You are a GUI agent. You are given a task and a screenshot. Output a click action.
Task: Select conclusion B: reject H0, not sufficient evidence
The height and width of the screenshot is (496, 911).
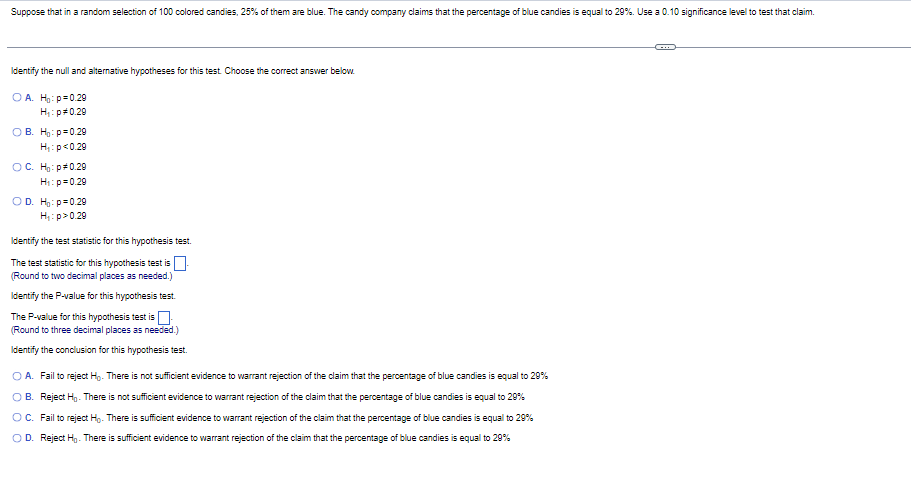point(17,397)
